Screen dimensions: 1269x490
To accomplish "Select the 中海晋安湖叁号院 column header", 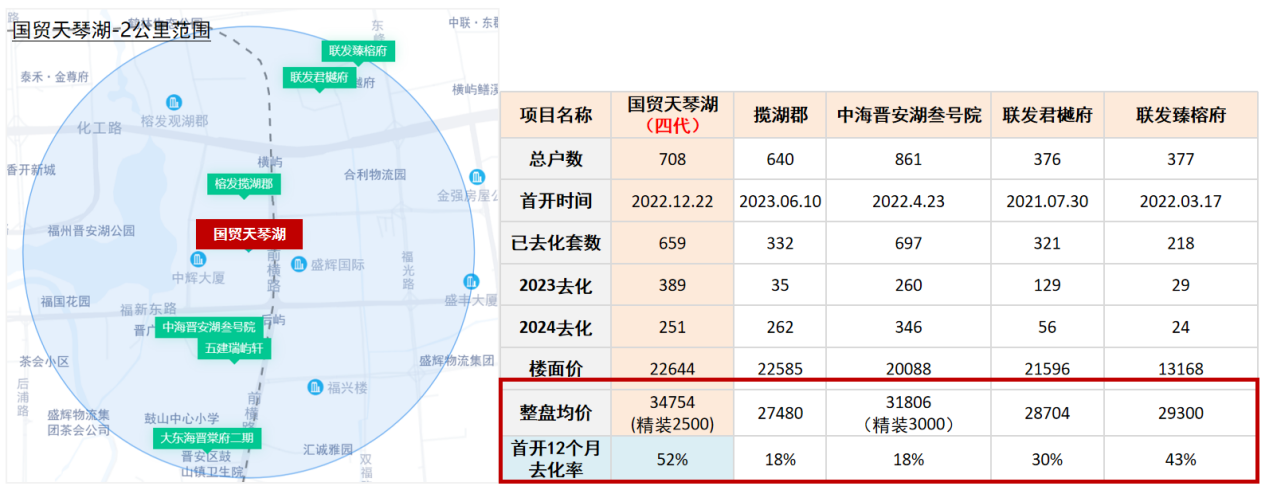I will [909, 116].
